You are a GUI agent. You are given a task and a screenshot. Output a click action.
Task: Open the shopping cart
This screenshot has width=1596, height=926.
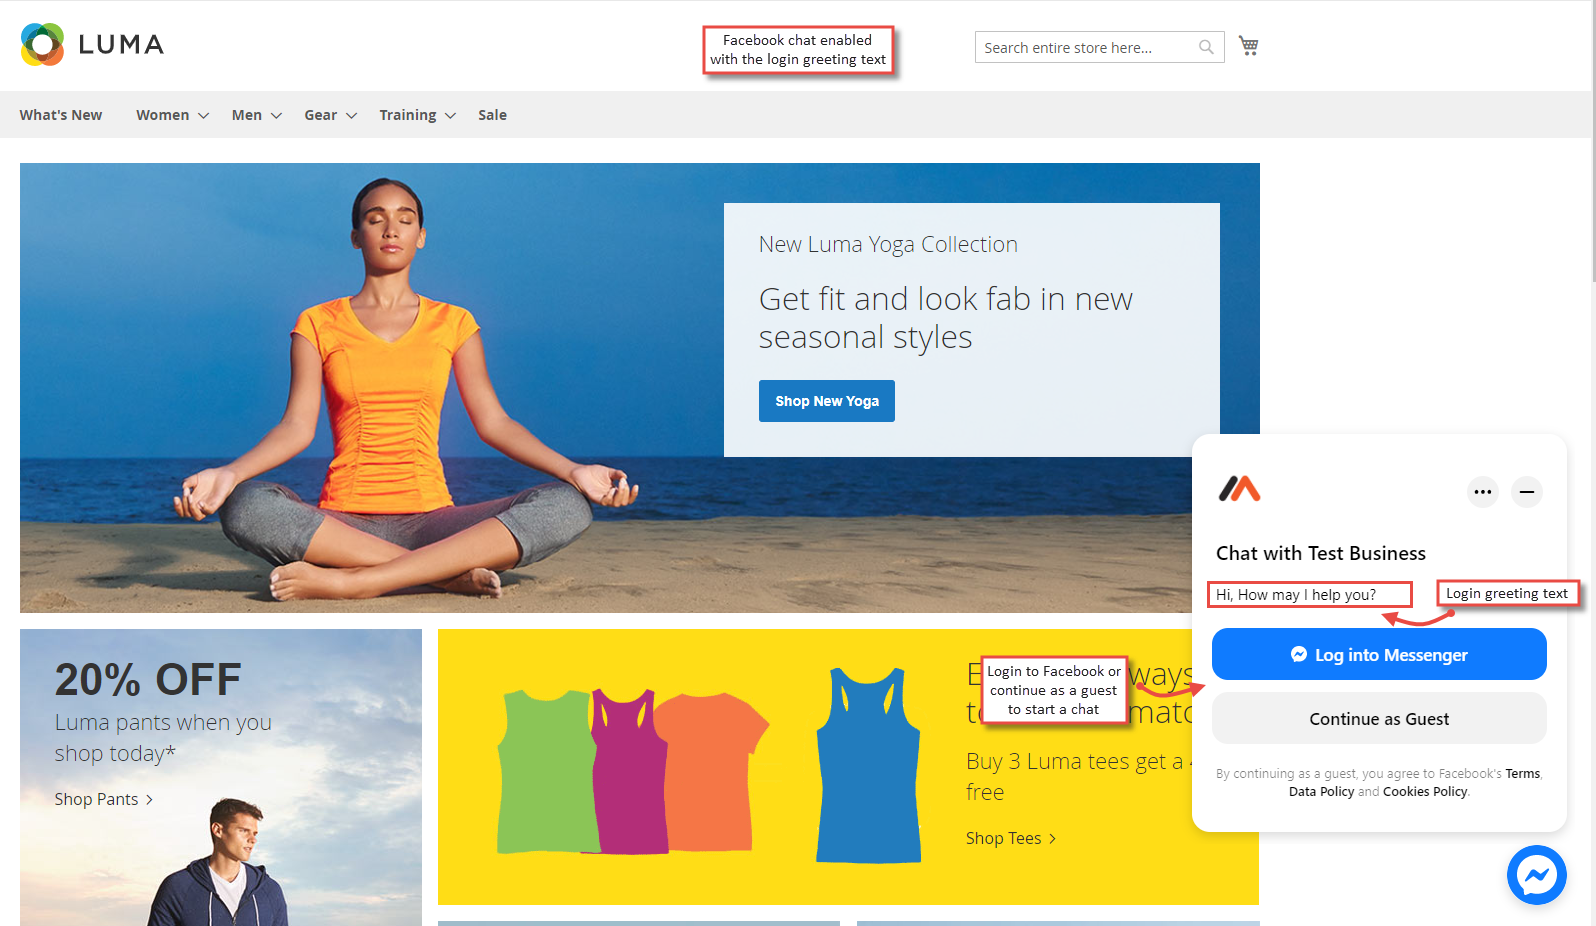click(x=1249, y=46)
